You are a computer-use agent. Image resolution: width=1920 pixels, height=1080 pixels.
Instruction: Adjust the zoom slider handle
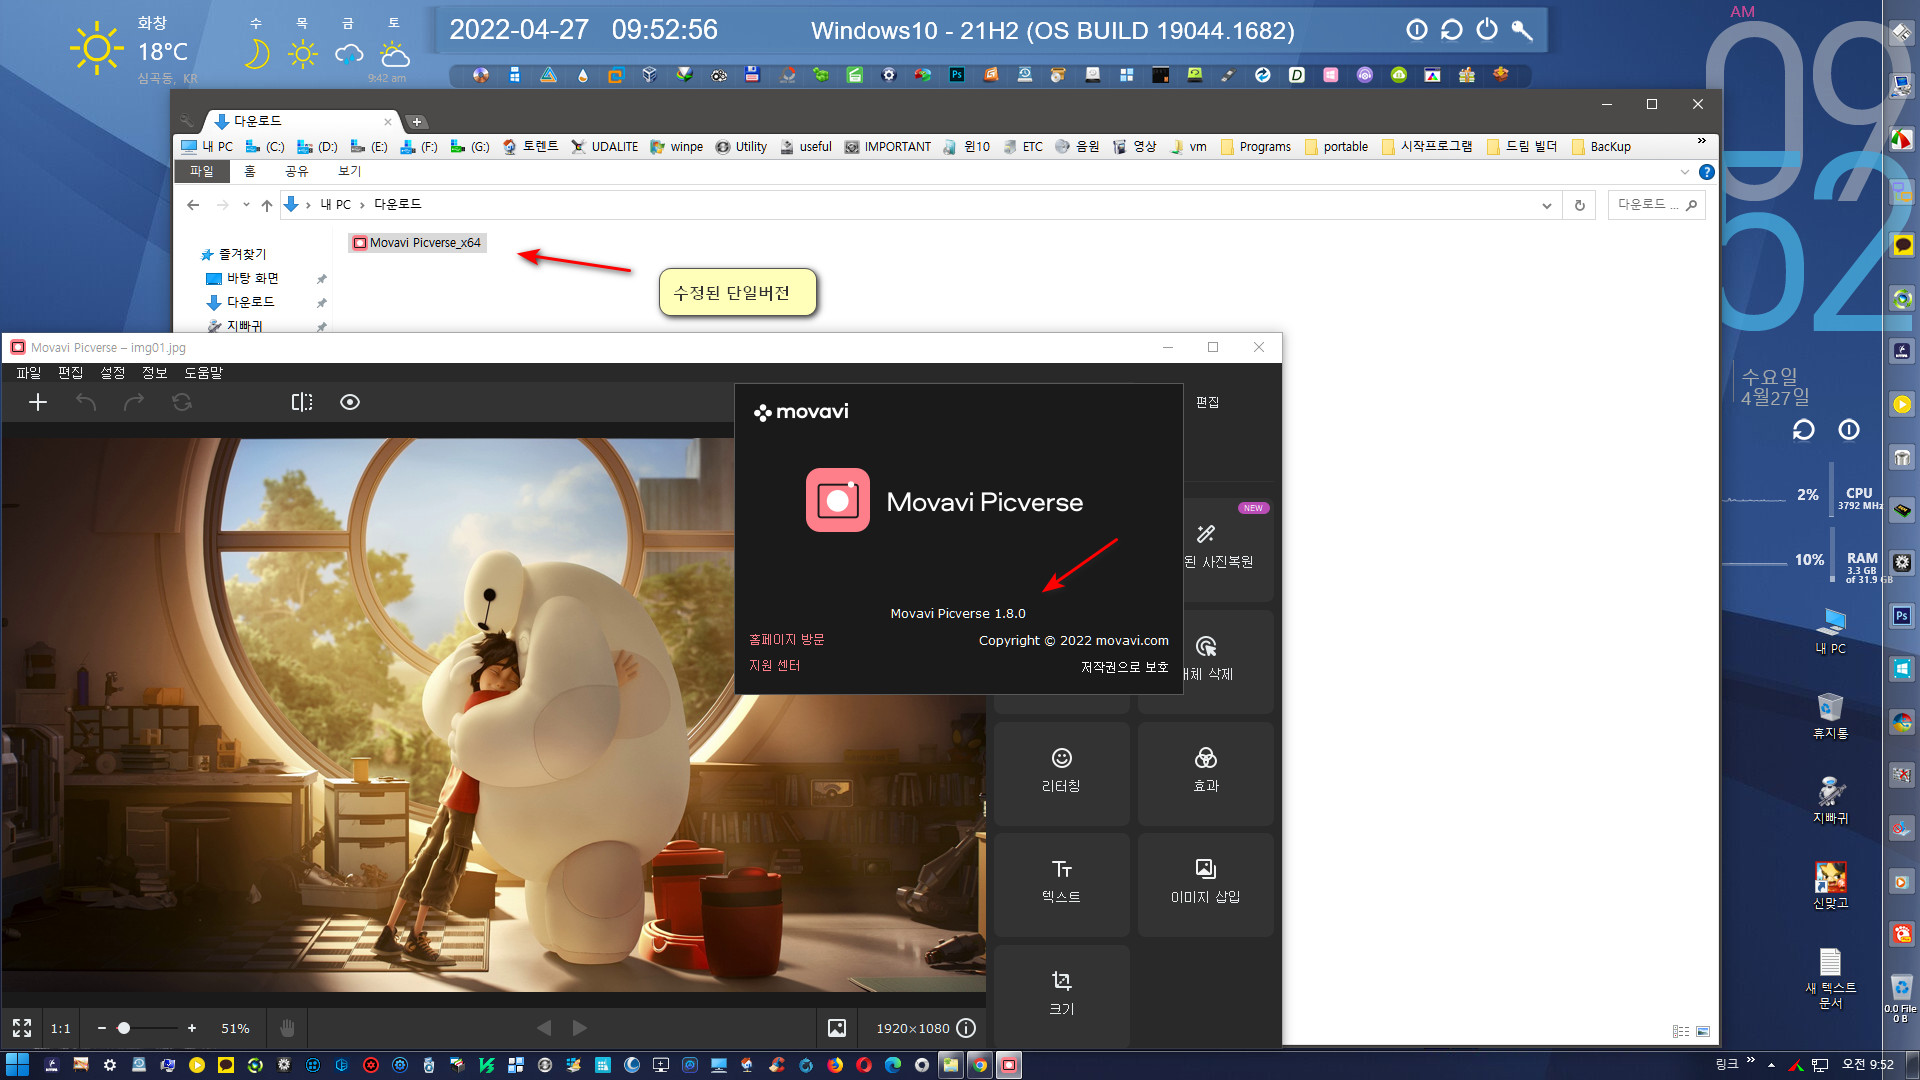(x=124, y=1028)
